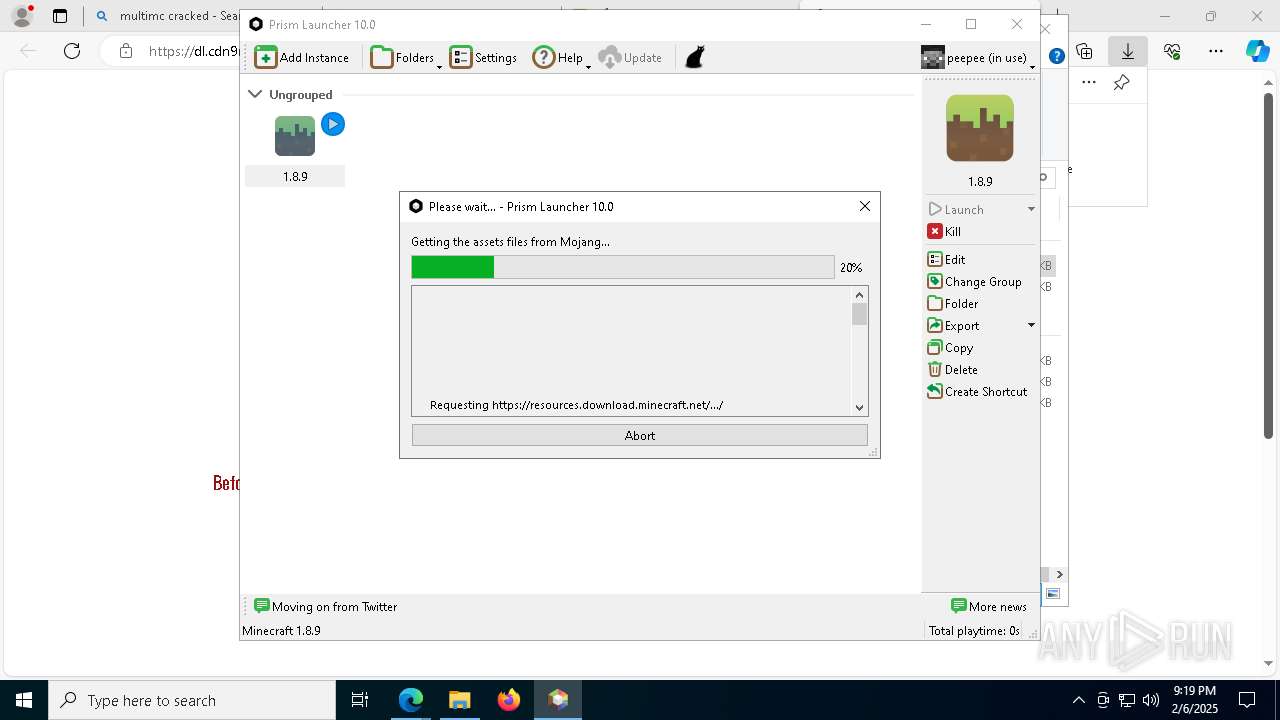Click the large grass block instance icon
1280x720 pixels.
(x=980, y=128)
